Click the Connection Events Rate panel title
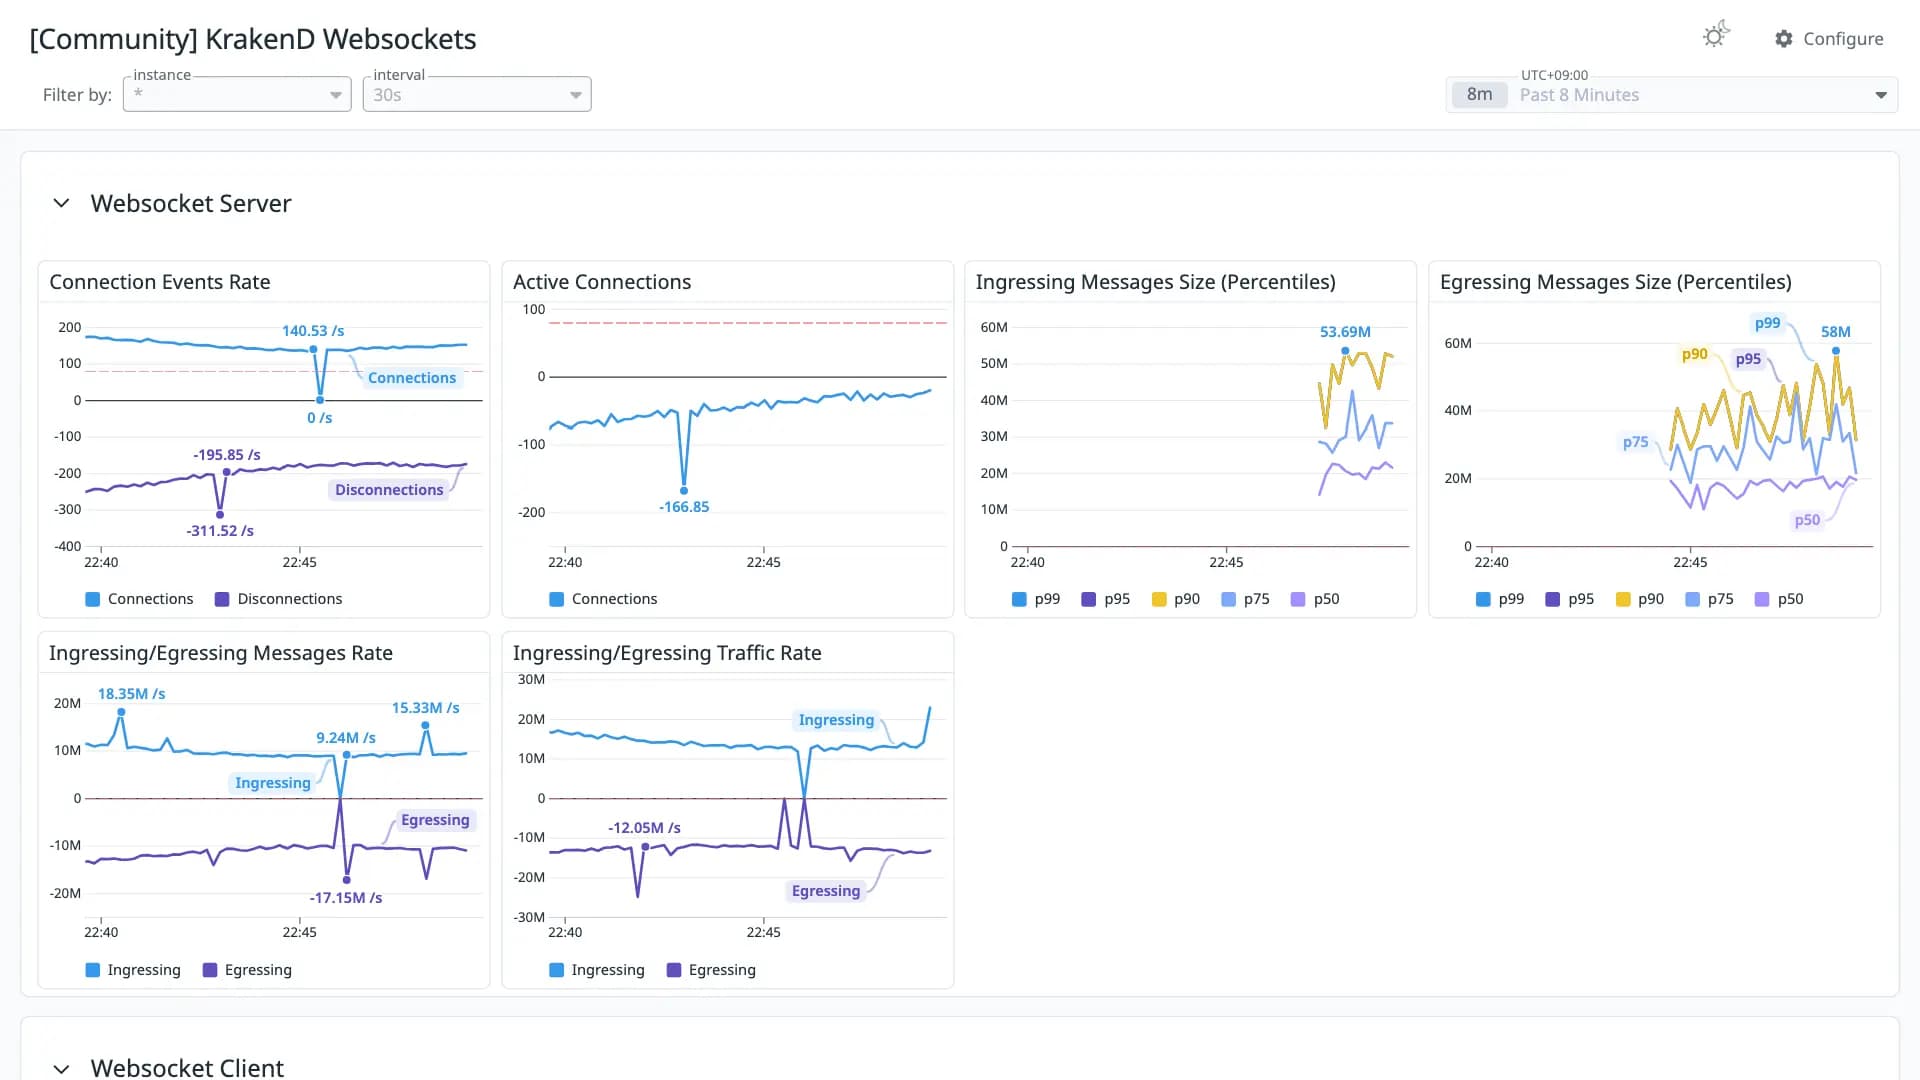This screenshot has width=1920, height=1080. (160, 282)
